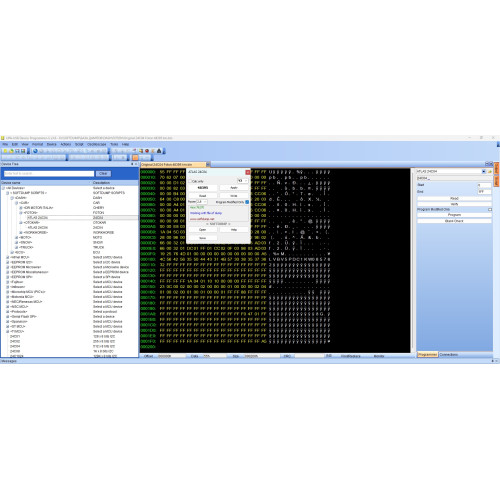Image resolution: width=500 pixels, height=500 pixels.
Task: Click the vertical scrollbar of hex view
Action: 412,260
